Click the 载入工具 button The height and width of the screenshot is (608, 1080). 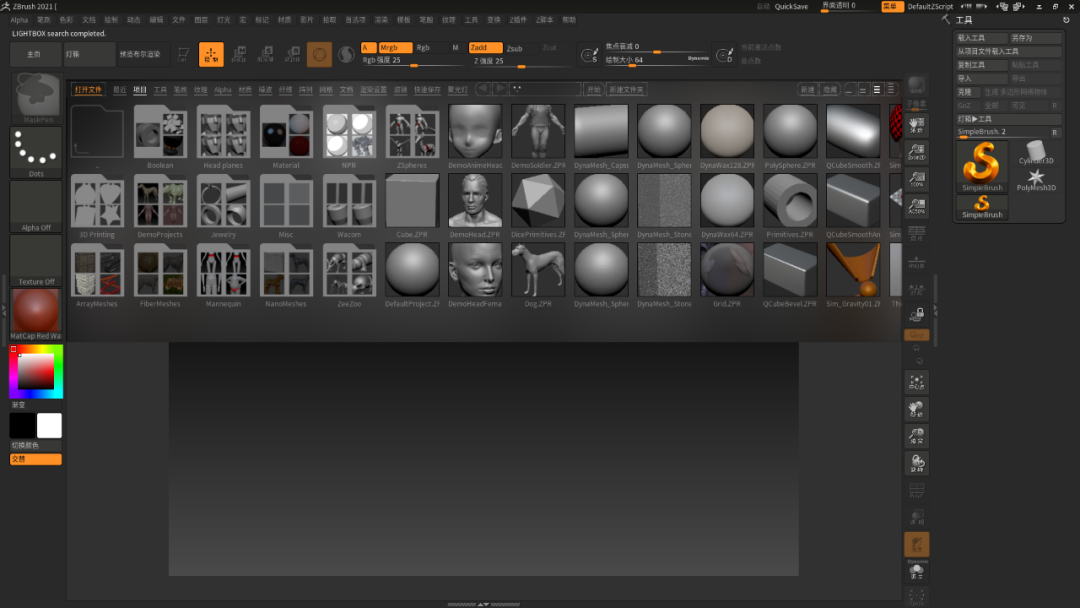pyautogui.click(x=982, y=38)
